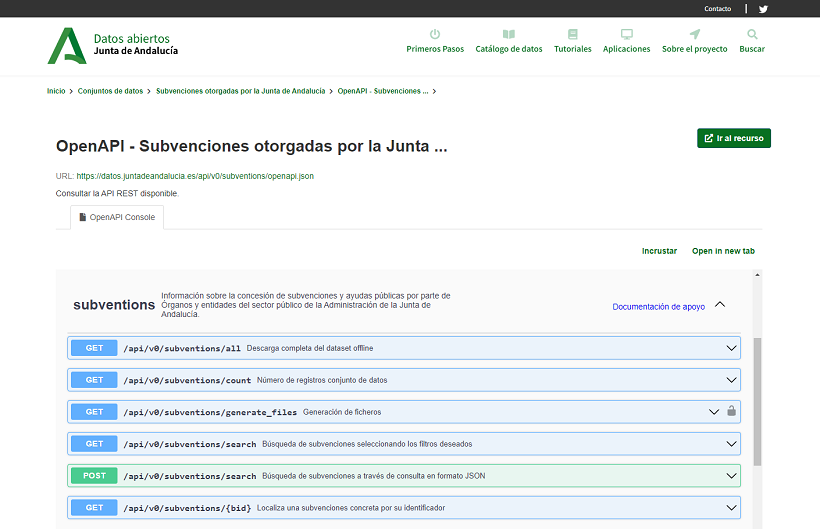Screen dimensions: 820x529
Task: Click the file icon in OpenAPI Console tab
Action: click(82, 217)
